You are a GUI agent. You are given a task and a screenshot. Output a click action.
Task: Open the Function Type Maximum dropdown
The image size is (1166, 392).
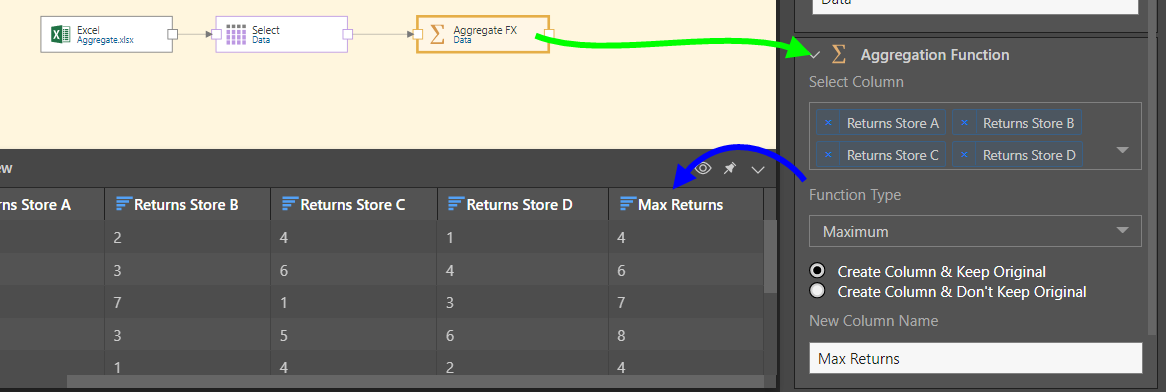tap(975, 232)
